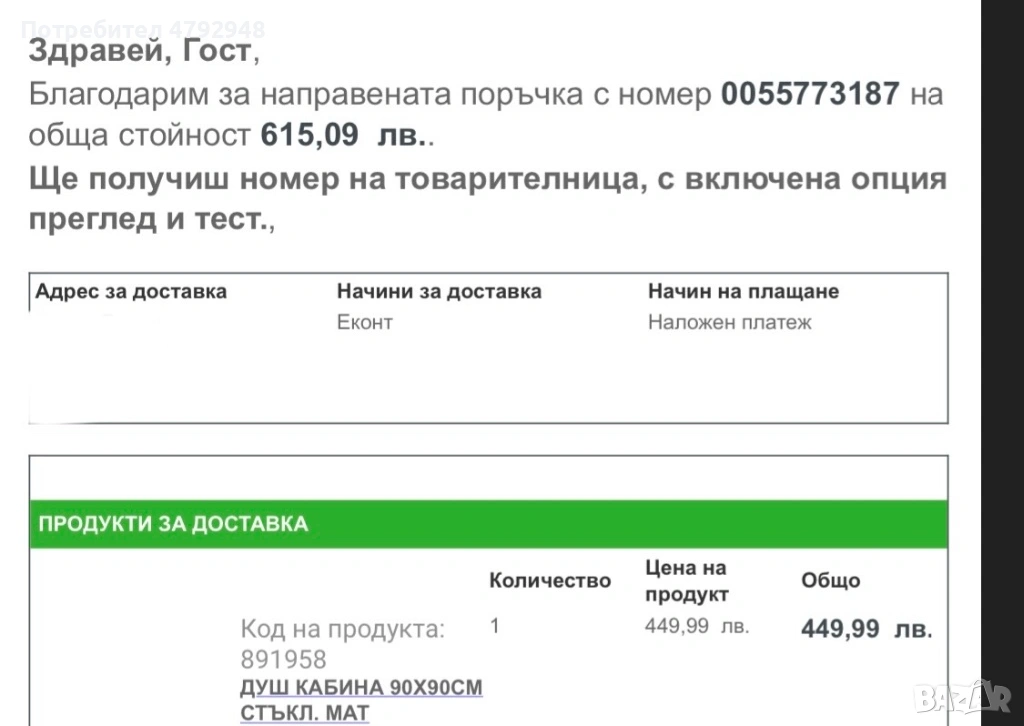
Task: Click the Общо column header
Action: 830,581
